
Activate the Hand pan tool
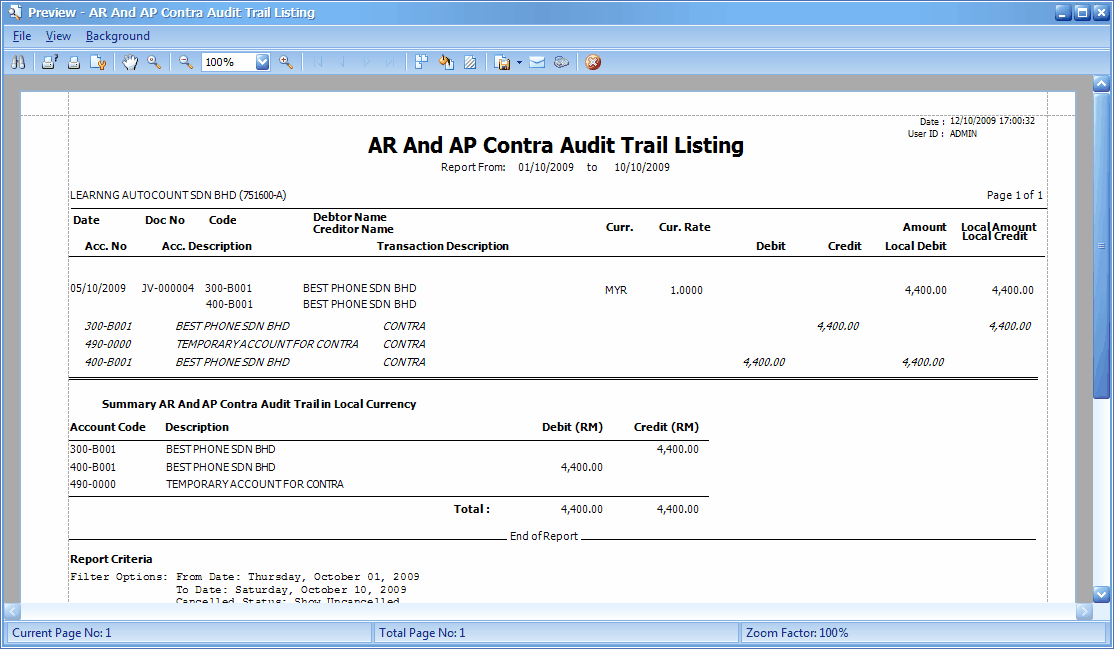(x=130, y=62)
